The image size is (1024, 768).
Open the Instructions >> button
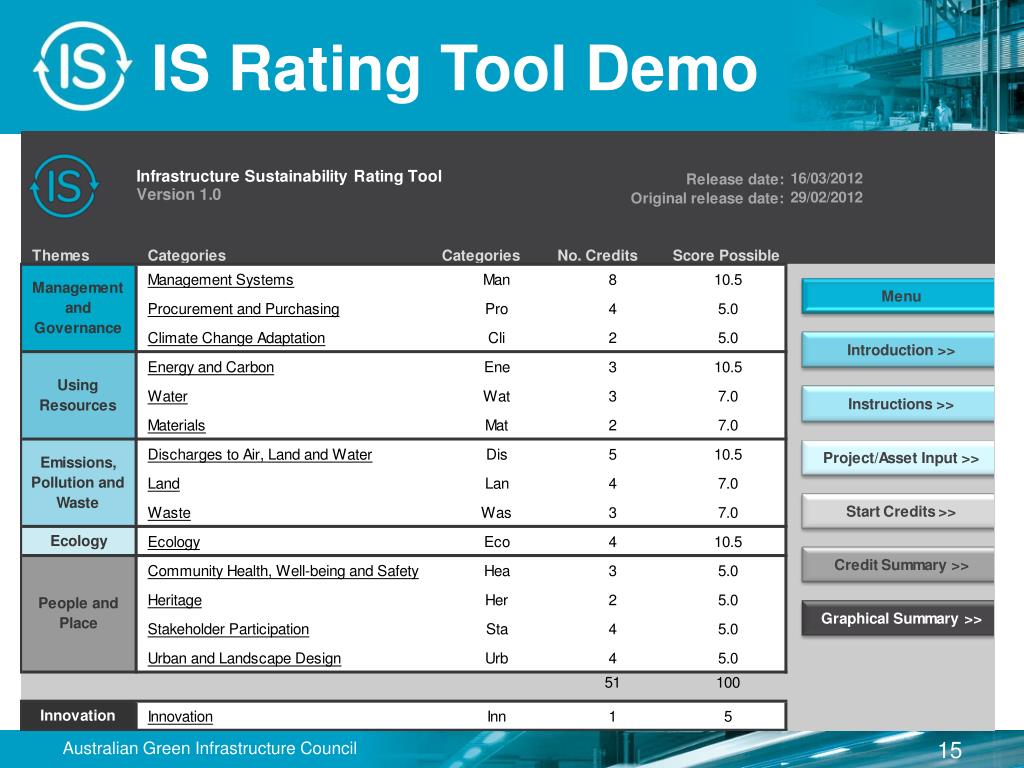pyautogui.click(x=898, y=404)
